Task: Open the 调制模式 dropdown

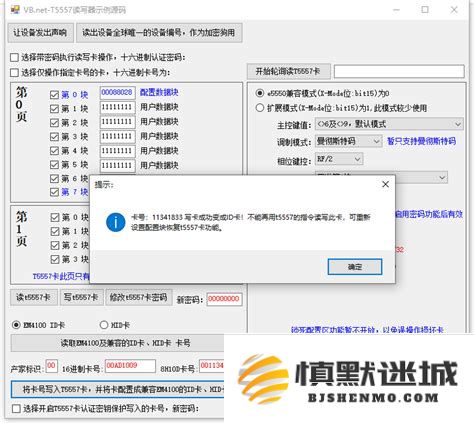Action: coord(348,141)
